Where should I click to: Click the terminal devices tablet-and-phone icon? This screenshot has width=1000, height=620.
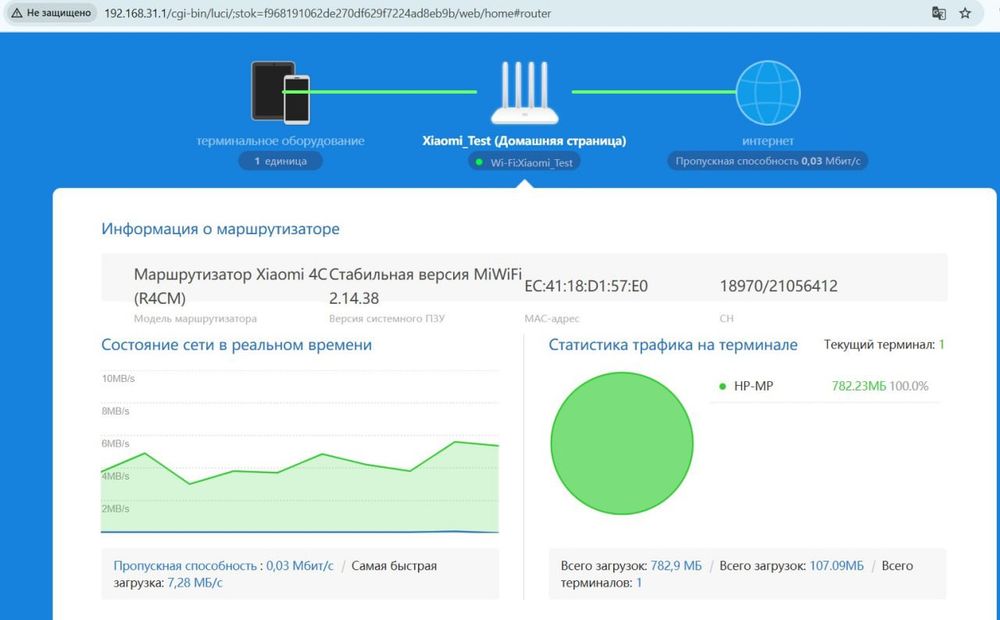(x=281, y=92)
